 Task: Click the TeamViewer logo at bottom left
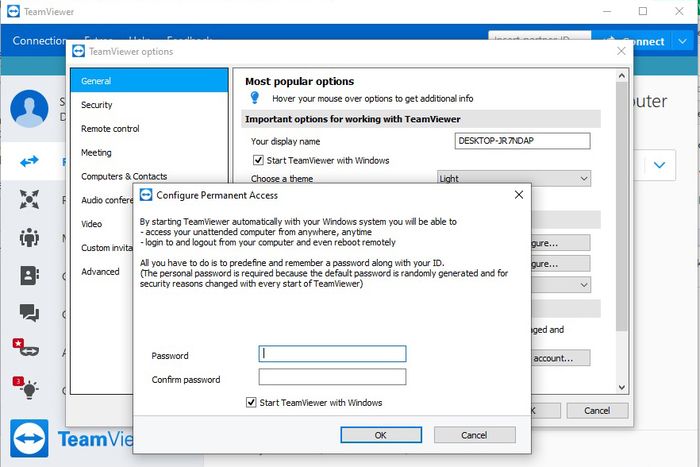(x=29, y=438)
